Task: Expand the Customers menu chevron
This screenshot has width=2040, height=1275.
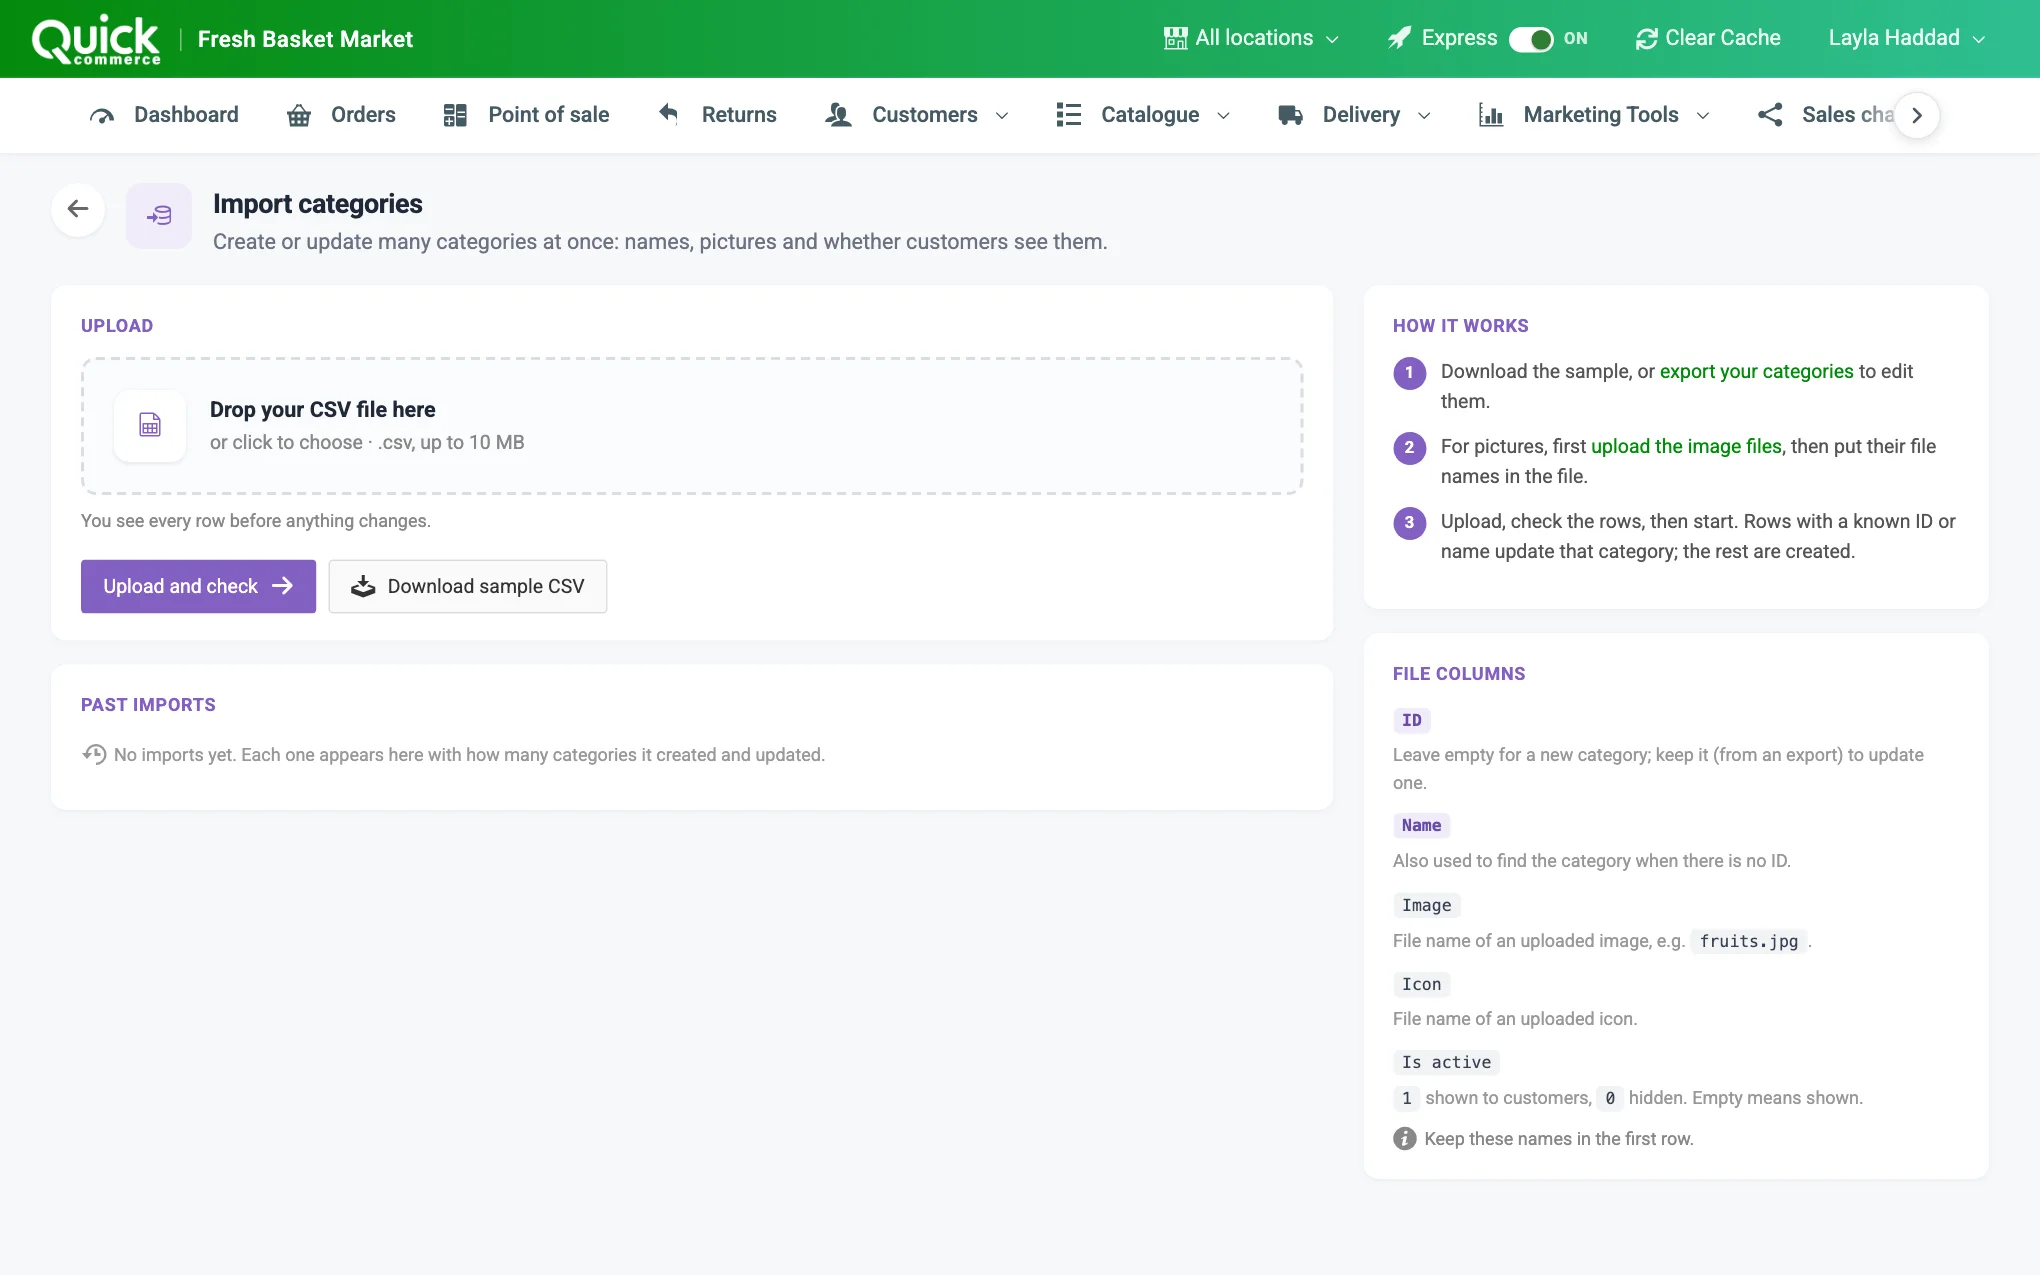Action: click(x=1002, y=116)
